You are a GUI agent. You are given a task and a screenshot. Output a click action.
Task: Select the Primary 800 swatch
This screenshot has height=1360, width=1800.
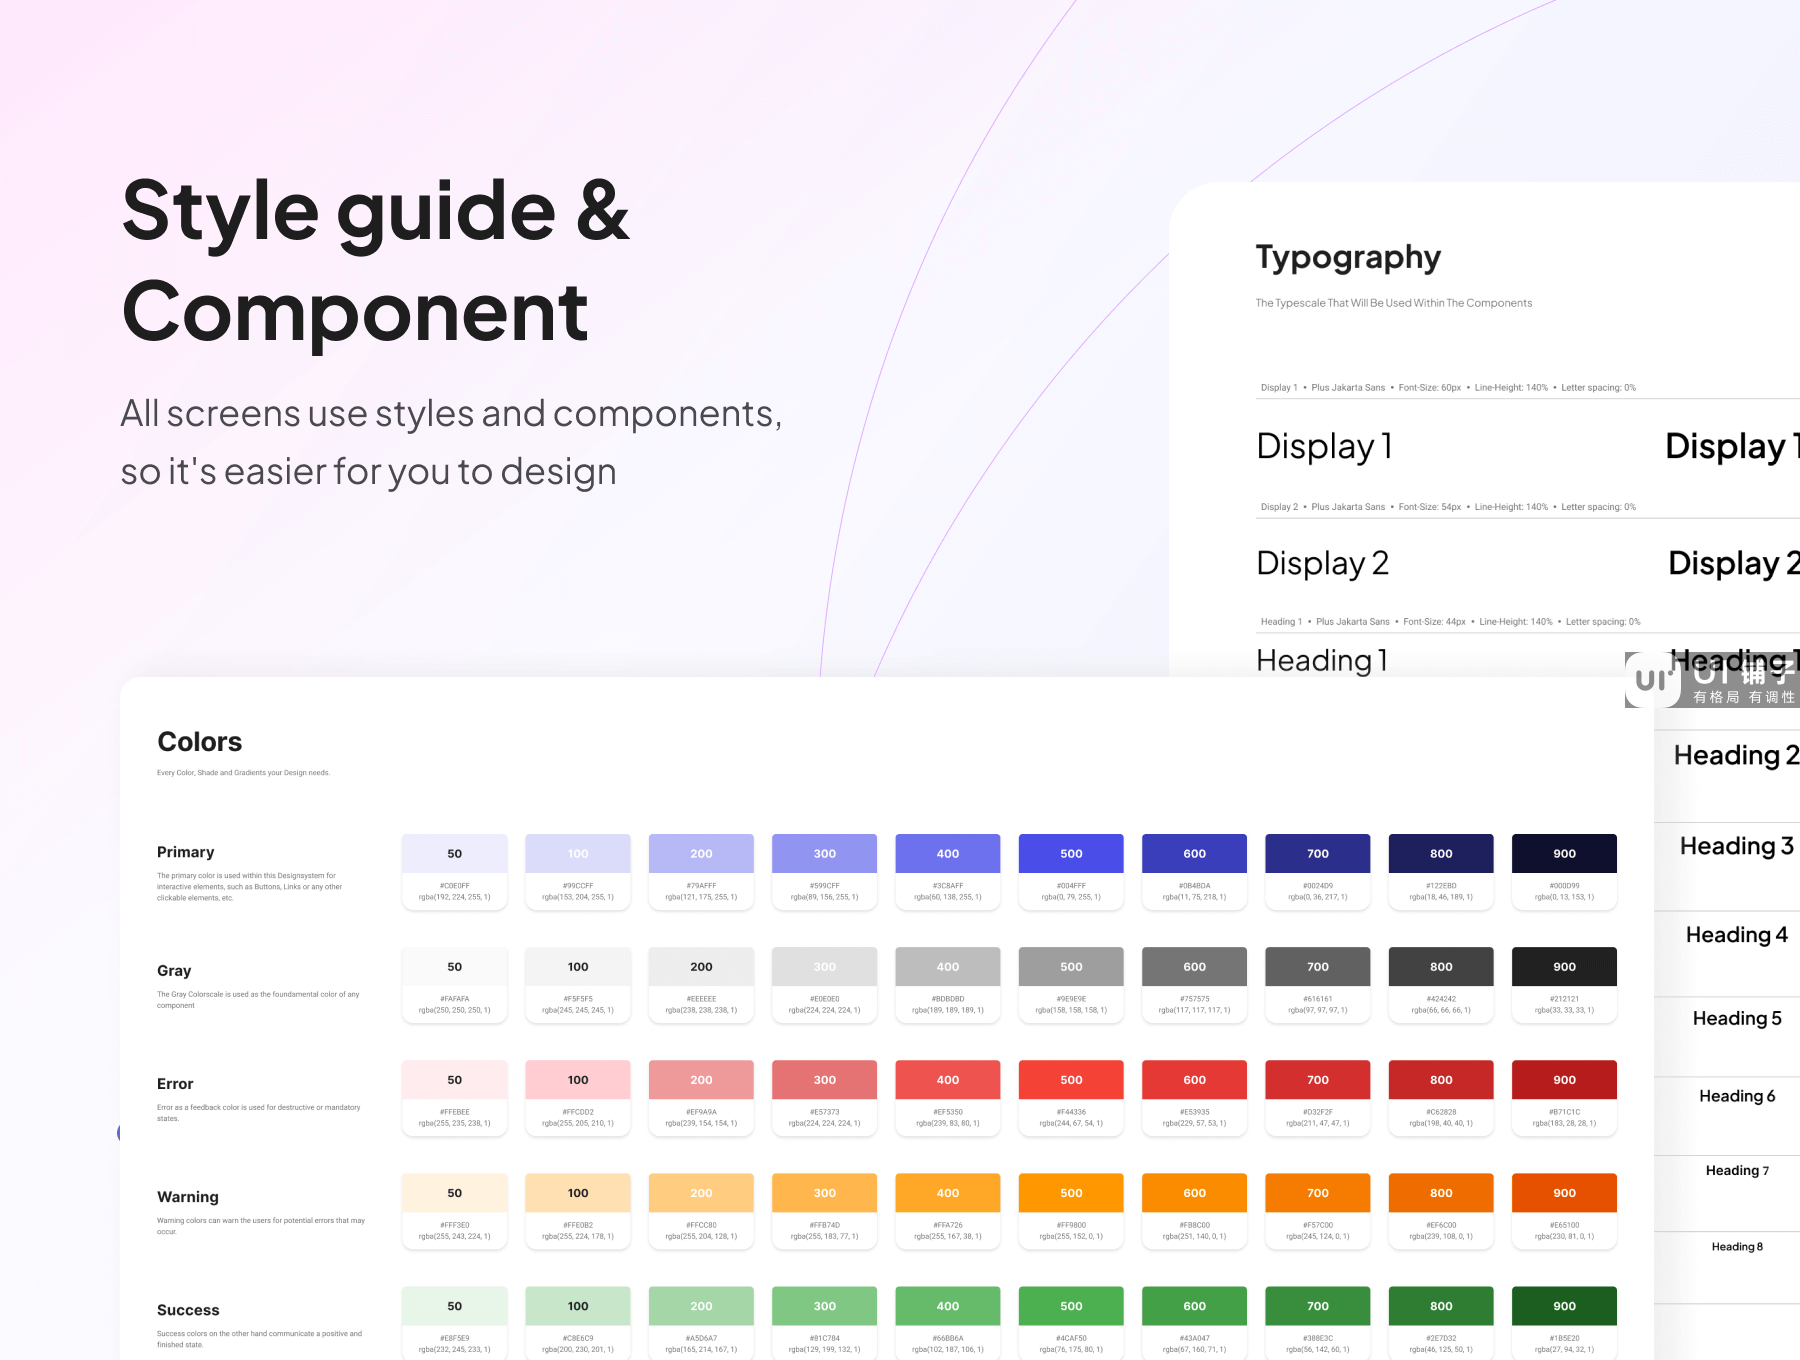(x=1441, y=871)
